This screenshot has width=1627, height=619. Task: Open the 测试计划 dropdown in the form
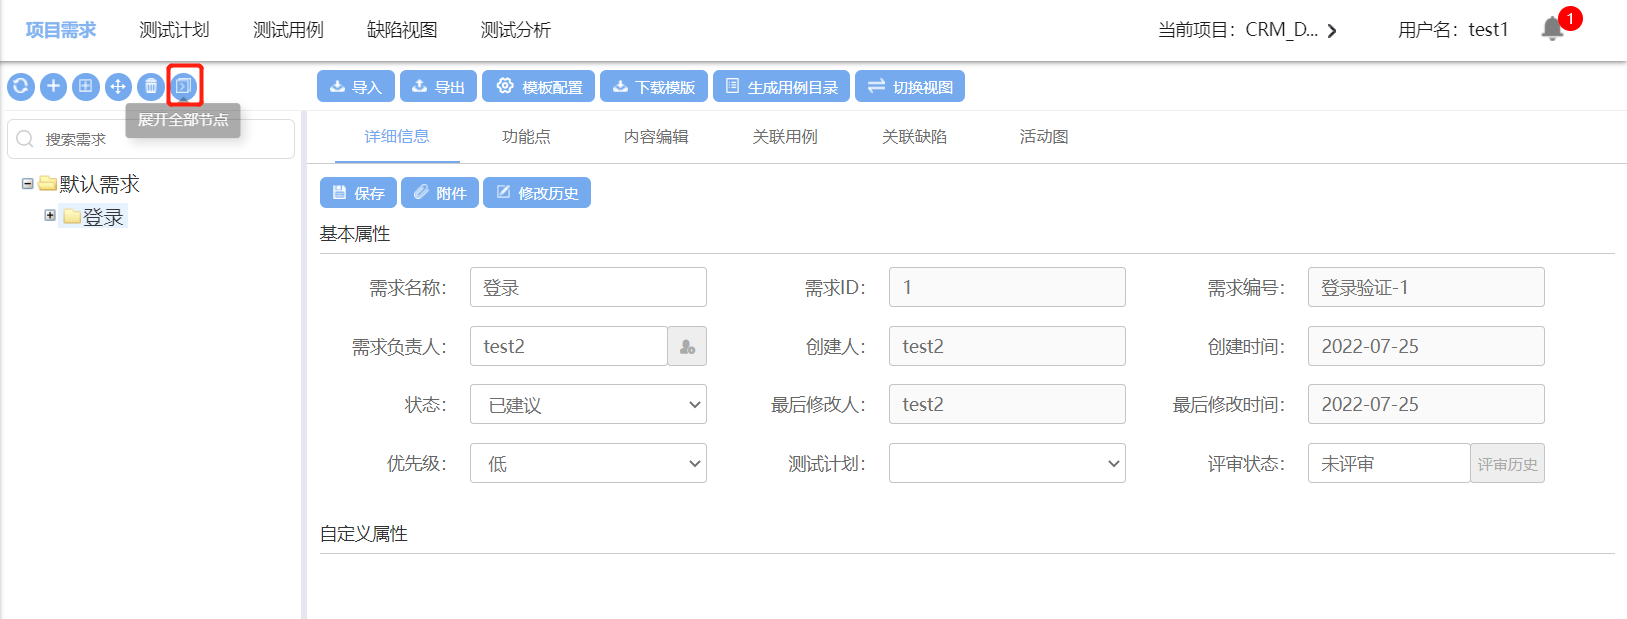click(1007, 464)
